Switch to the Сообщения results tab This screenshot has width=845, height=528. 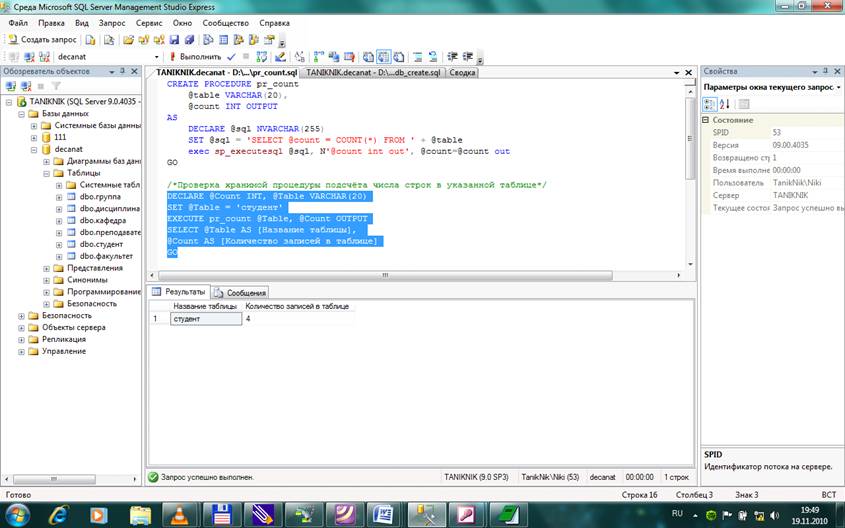(240, 293)
